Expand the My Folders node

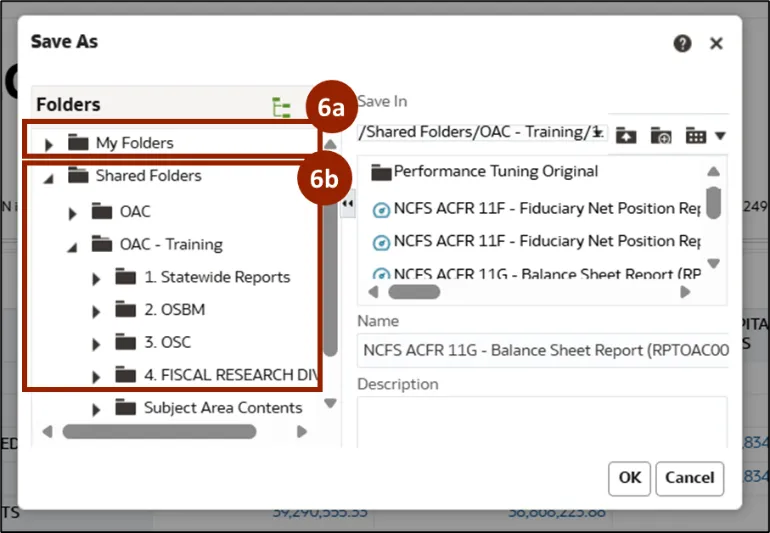[49, 144]
